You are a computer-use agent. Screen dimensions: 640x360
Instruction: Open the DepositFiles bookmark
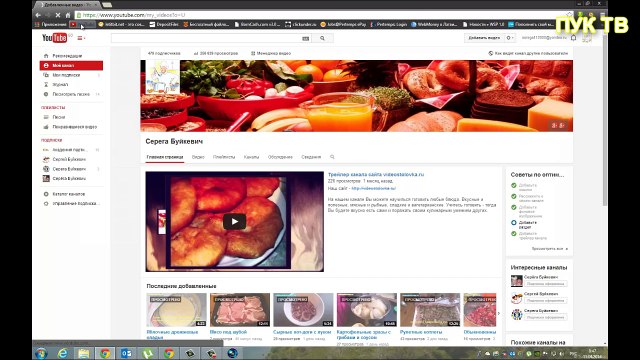164,24
